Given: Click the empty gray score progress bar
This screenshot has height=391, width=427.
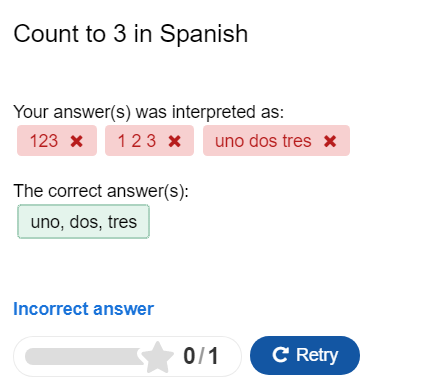Looking at the screenshot, I should pyautogui.click(x=83, y=357).
